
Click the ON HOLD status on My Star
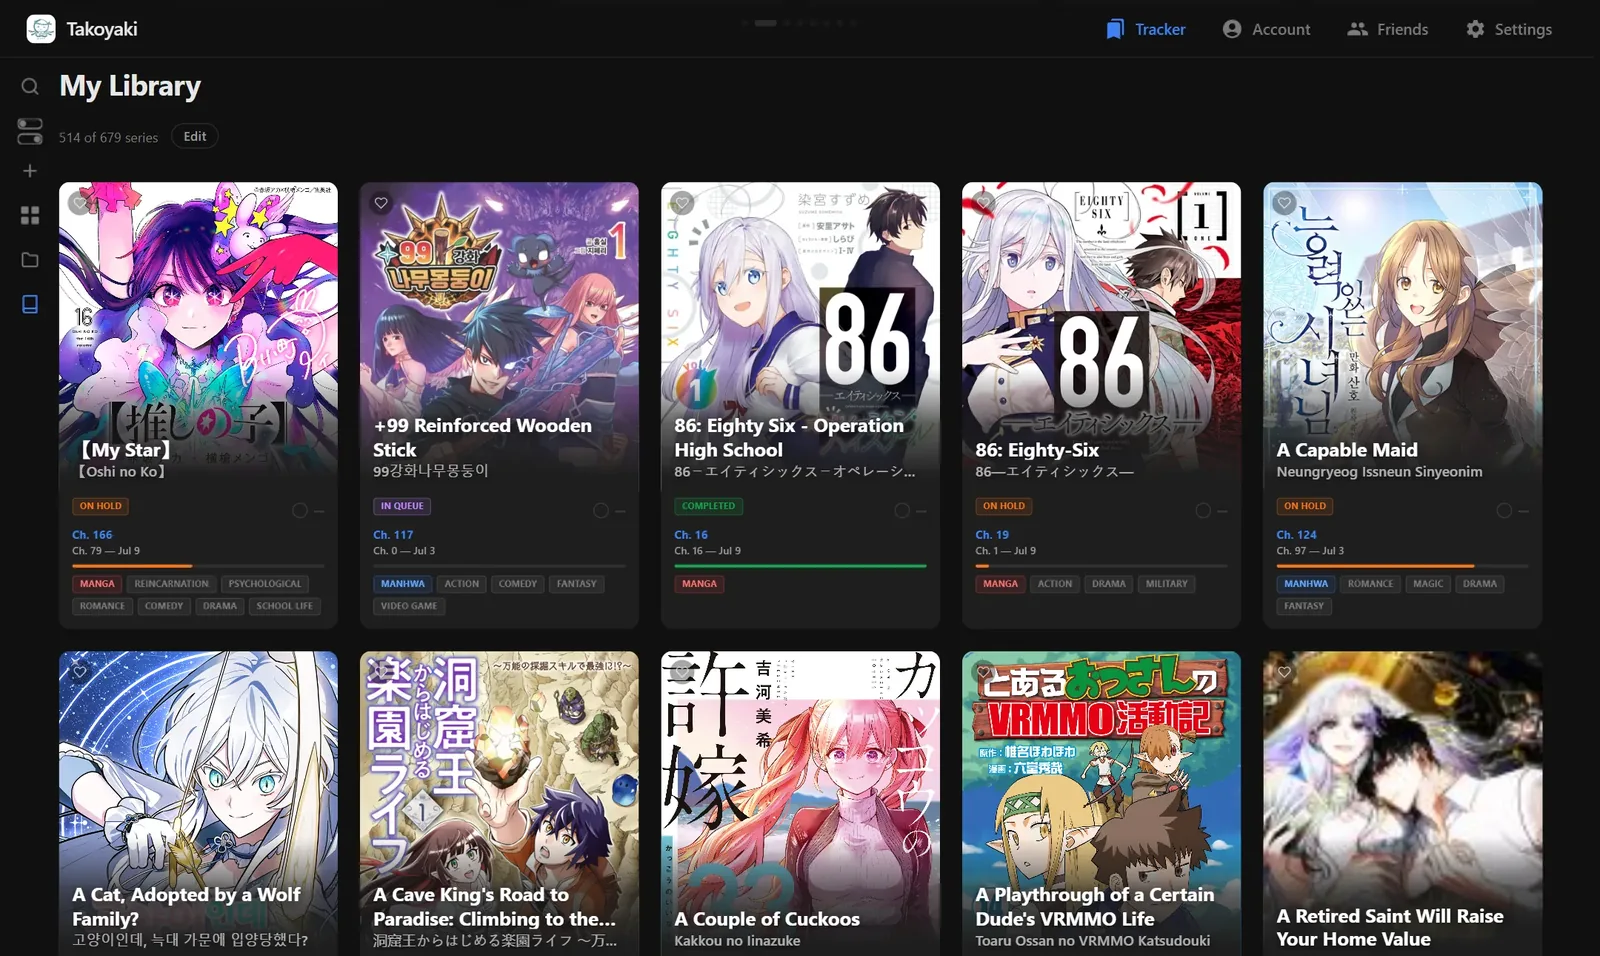tap(101, 506)
